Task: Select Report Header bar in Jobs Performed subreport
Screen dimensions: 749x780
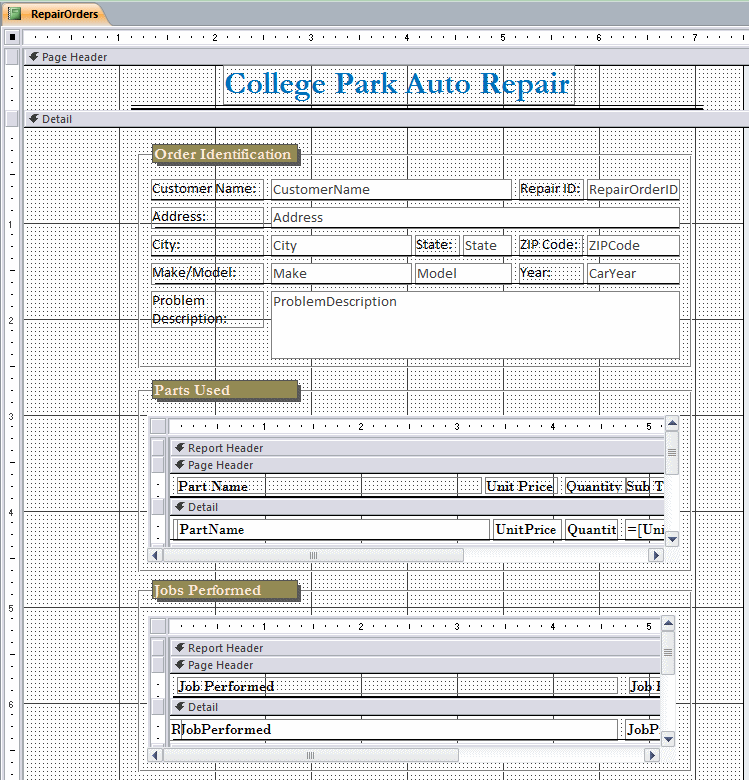Action: tap(415, 648)
